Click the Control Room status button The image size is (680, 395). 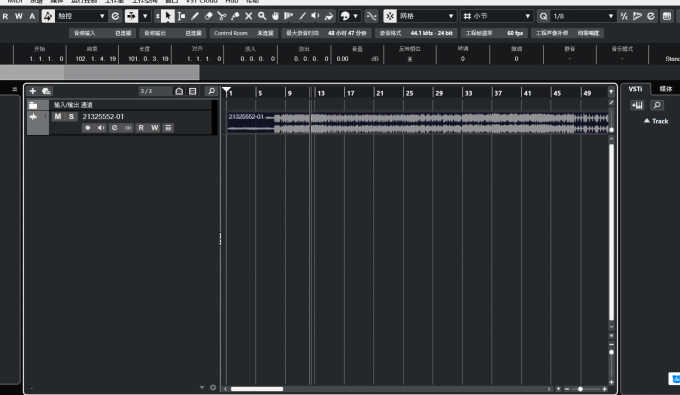click(x=244, y=33)
